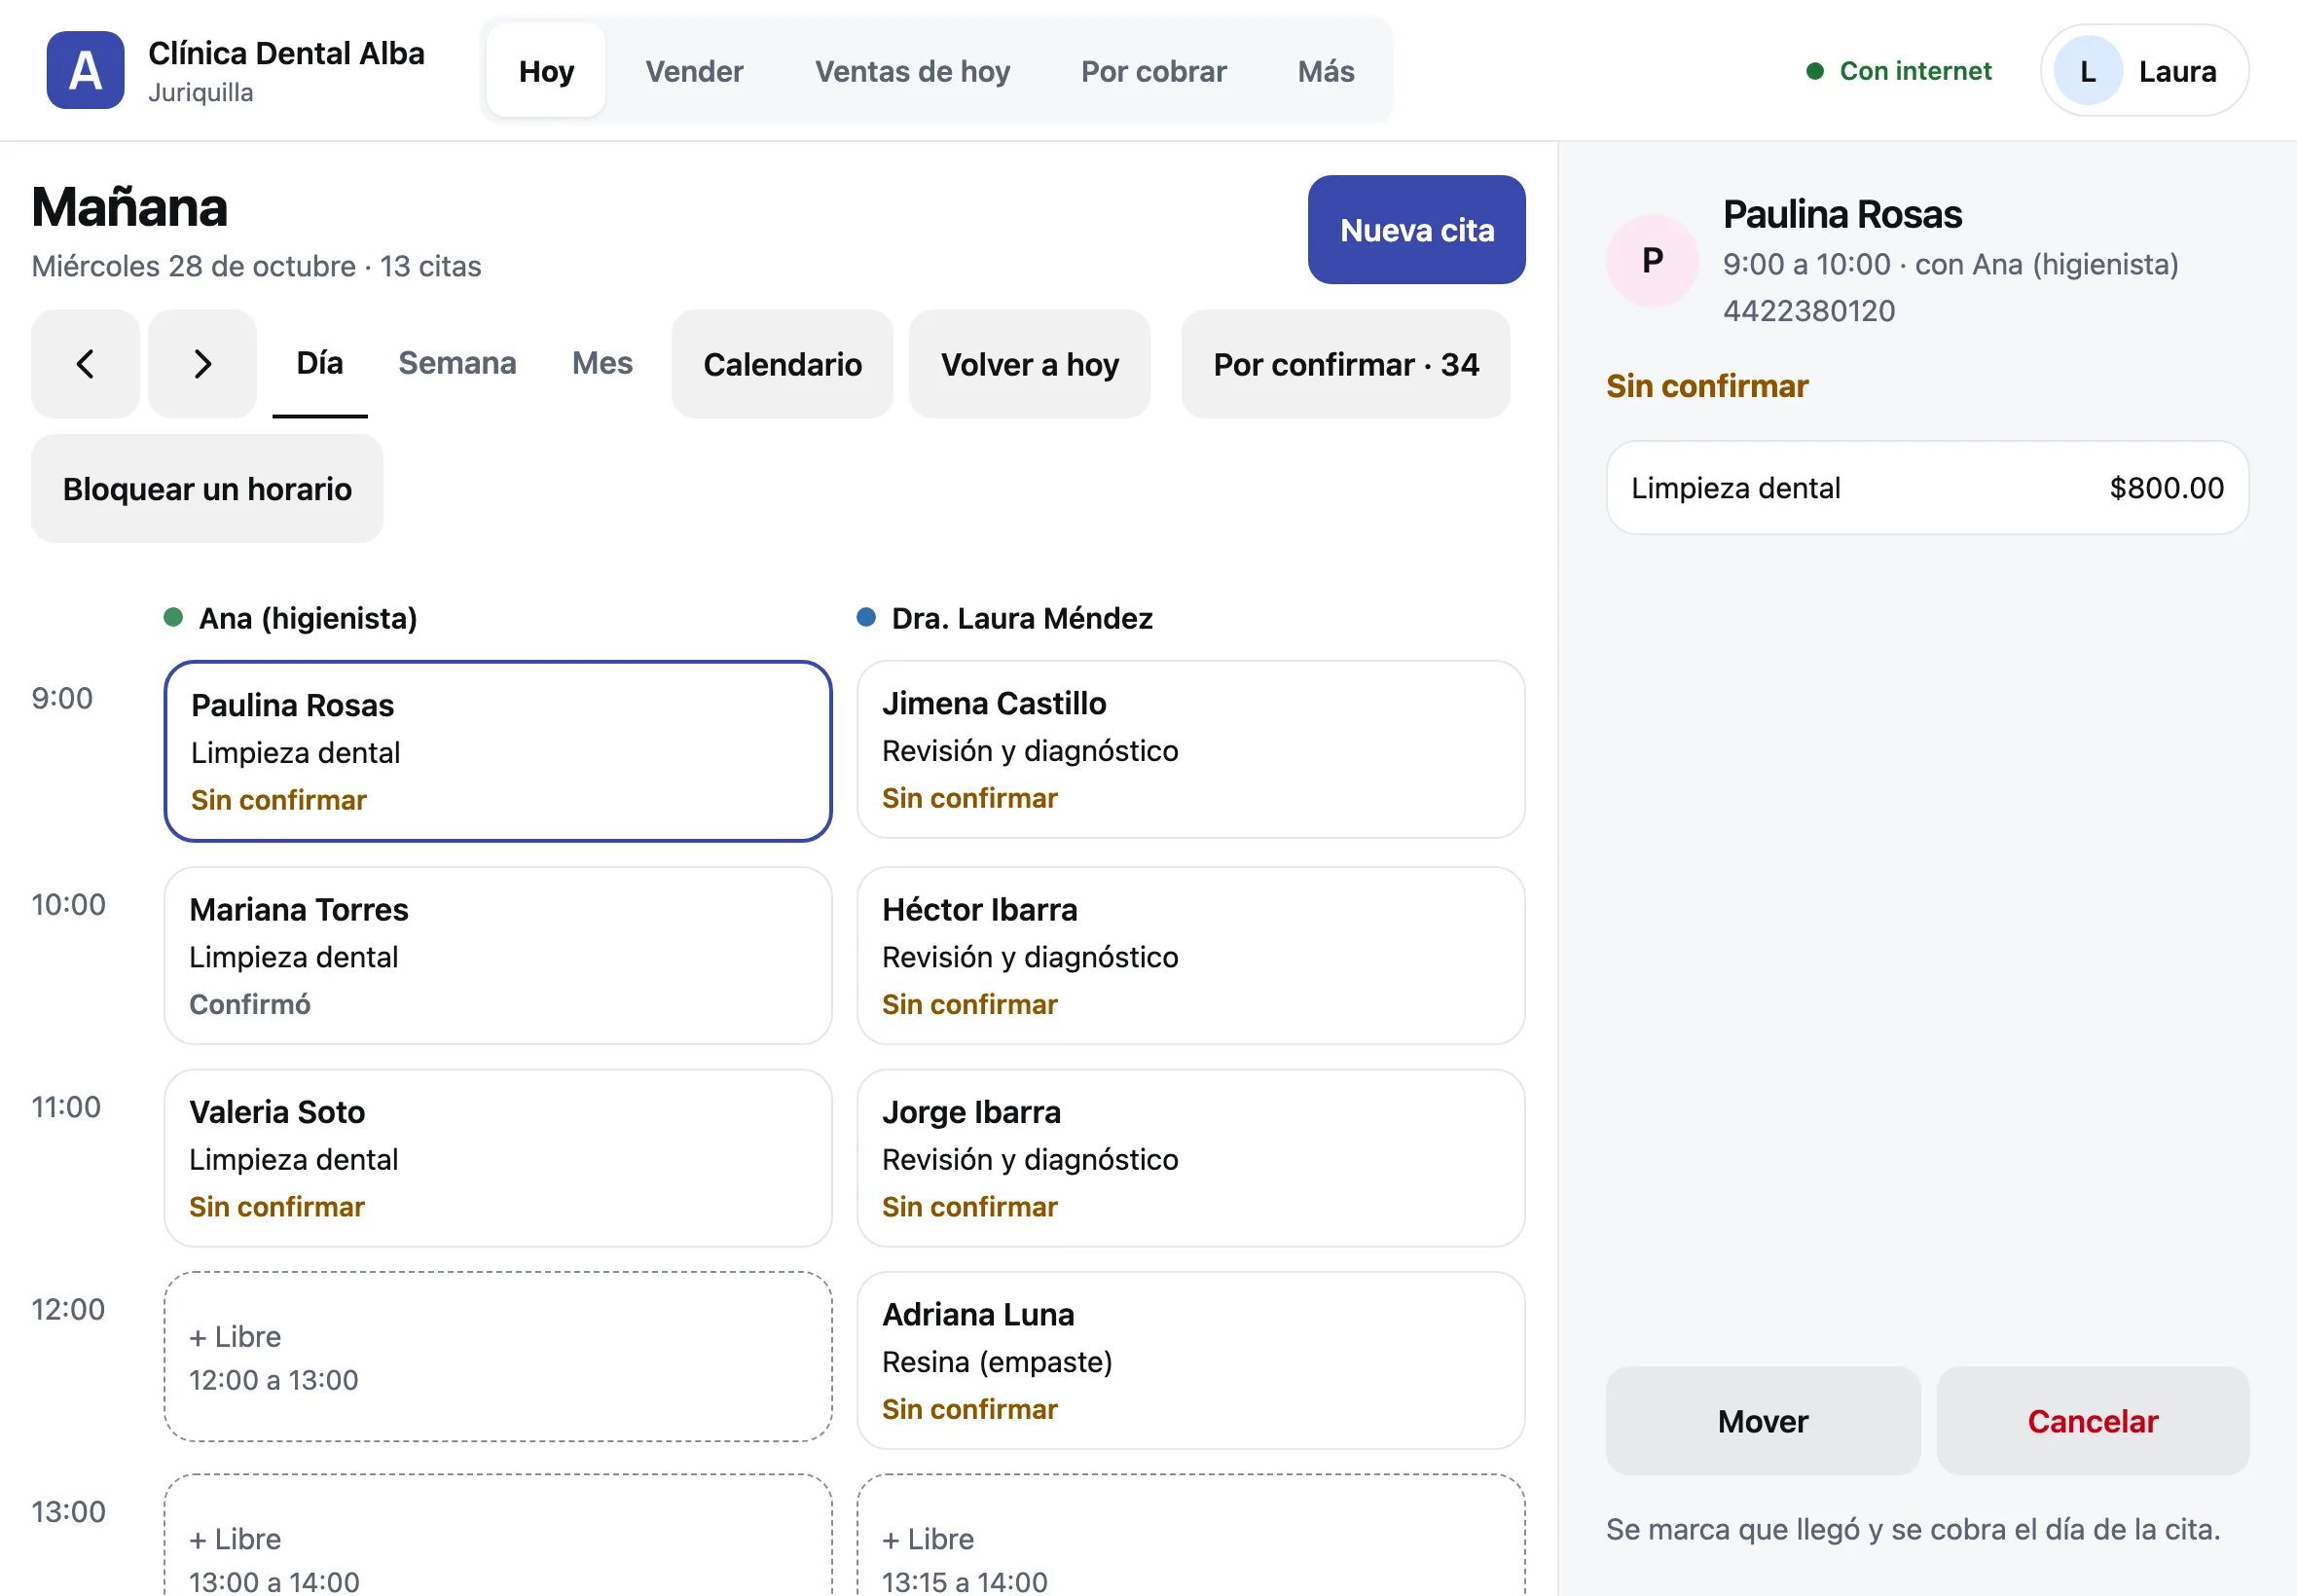Screen dimensions: 2297x1596
Task: Open the Más menu
Action: (x=1326, y=71)
